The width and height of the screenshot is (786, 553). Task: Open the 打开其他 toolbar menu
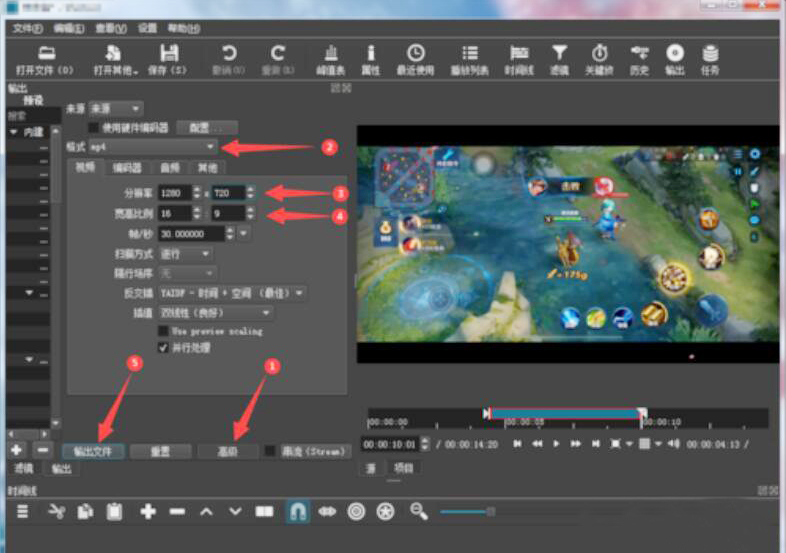tap(115, 60)
